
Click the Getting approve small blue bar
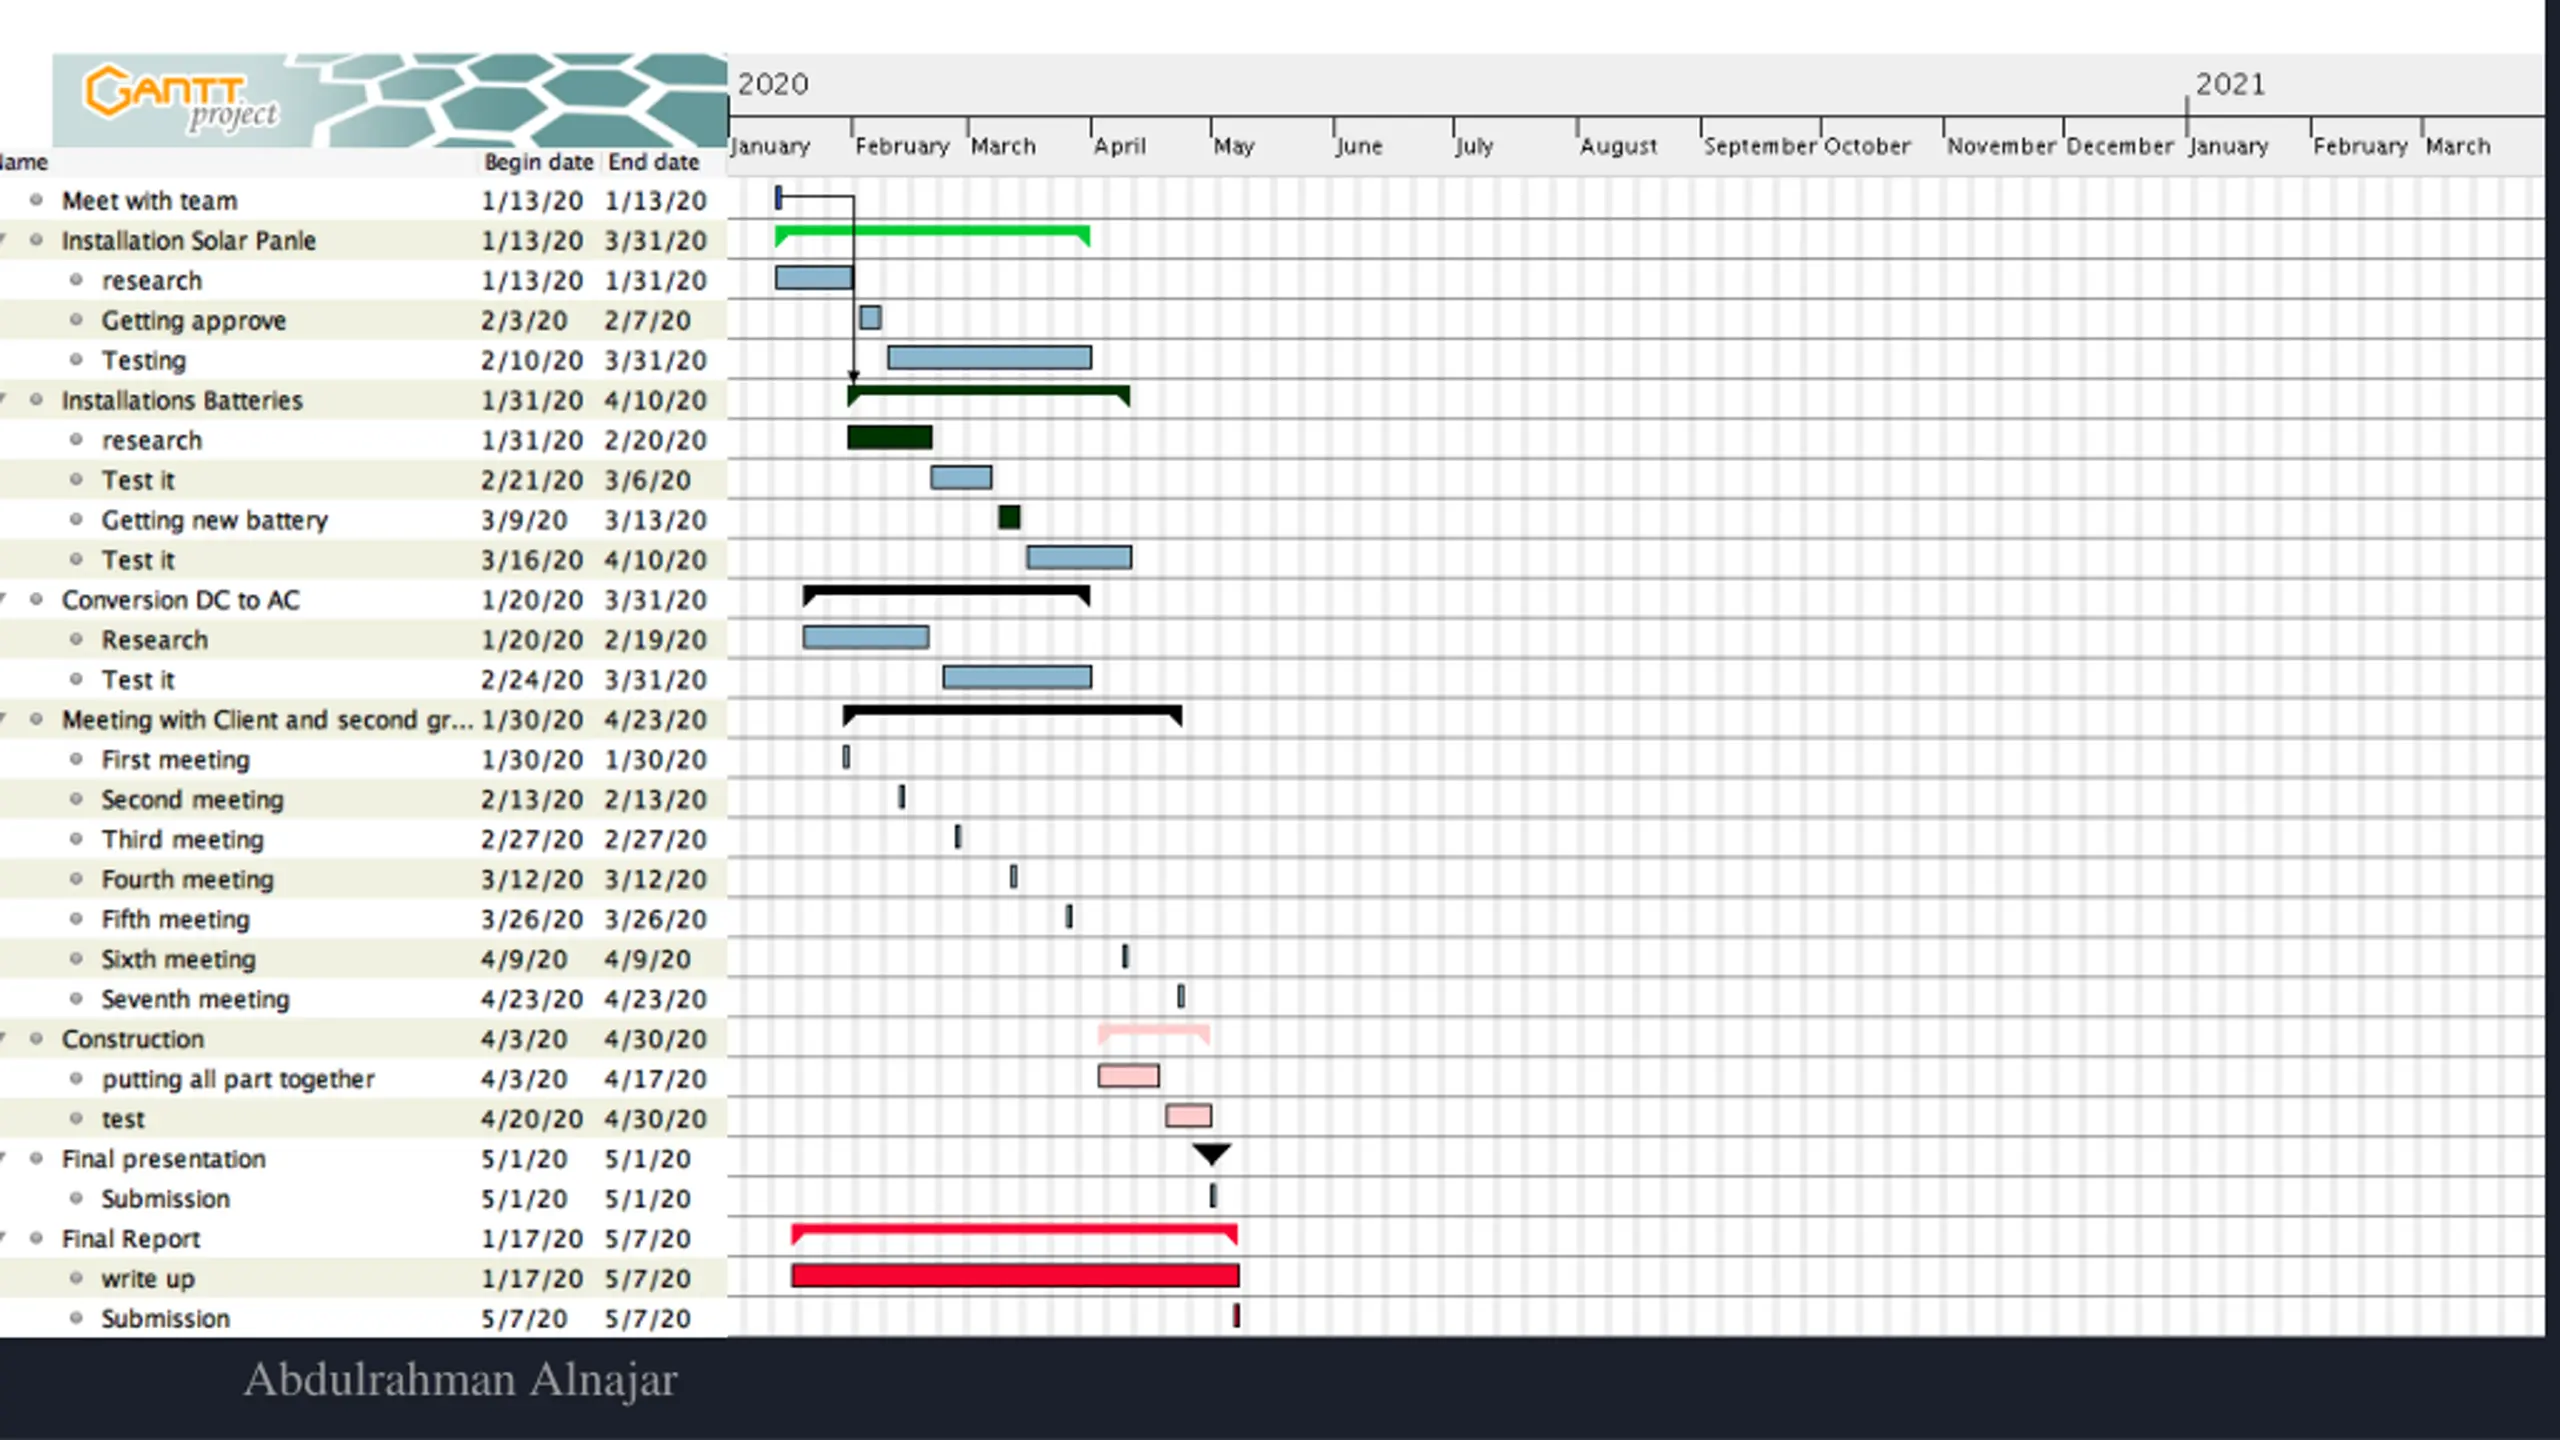[870, 318]
